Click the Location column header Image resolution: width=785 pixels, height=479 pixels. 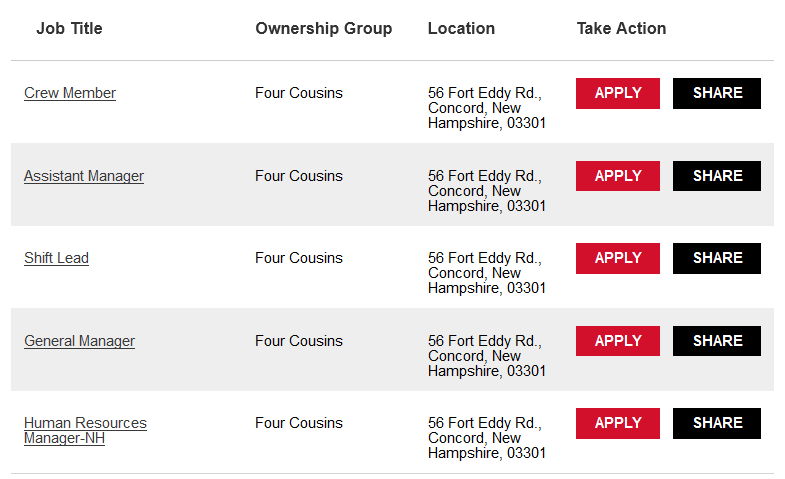tap(461, 28)
